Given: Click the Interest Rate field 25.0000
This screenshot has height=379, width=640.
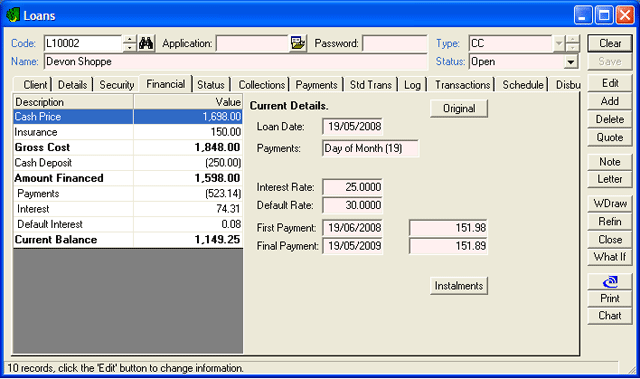Looking at the screenshot, I should pyautogui.click(x=352, y=187).
